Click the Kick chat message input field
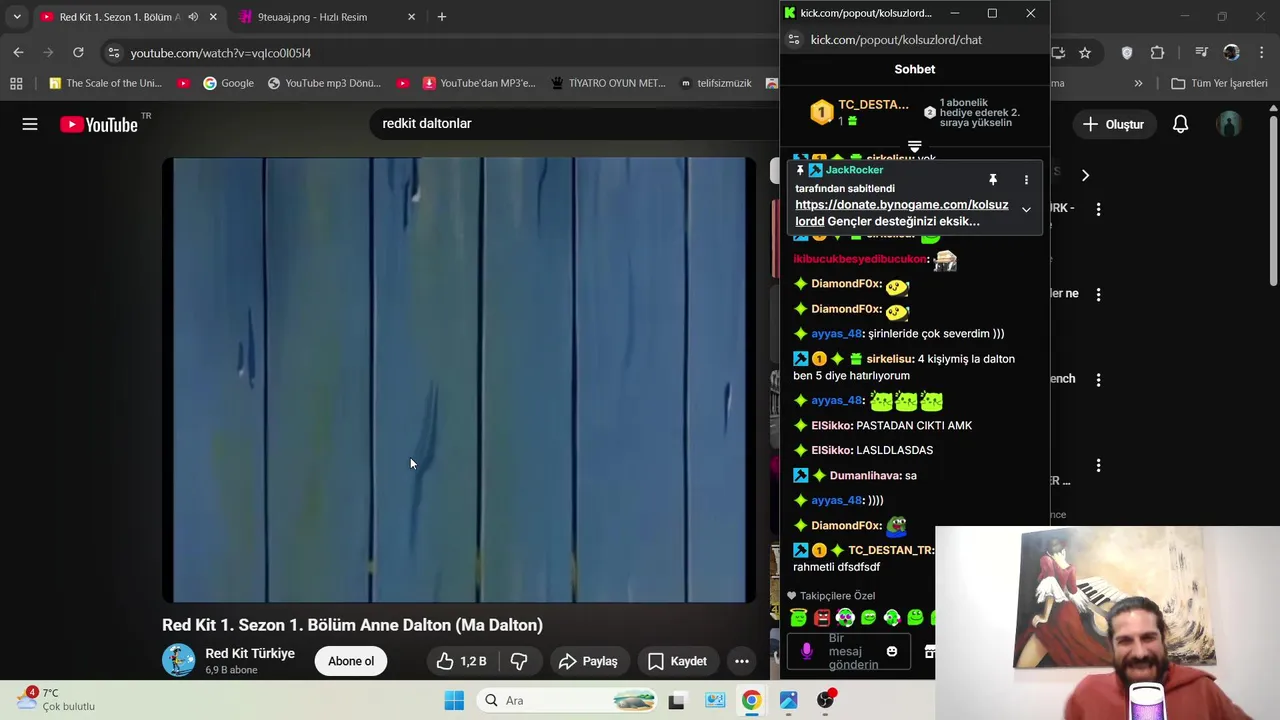 pyautogui.click(x=852, y=651)
